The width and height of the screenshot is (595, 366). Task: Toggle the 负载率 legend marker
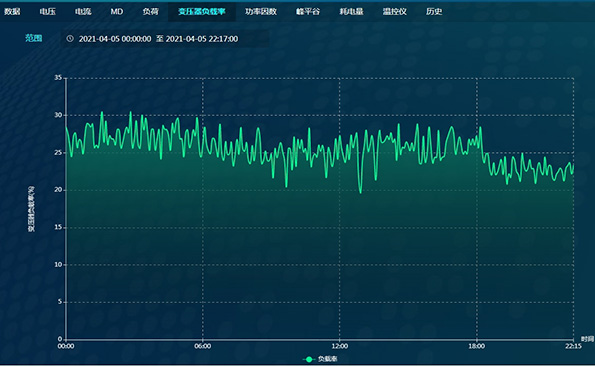(309, 359)
